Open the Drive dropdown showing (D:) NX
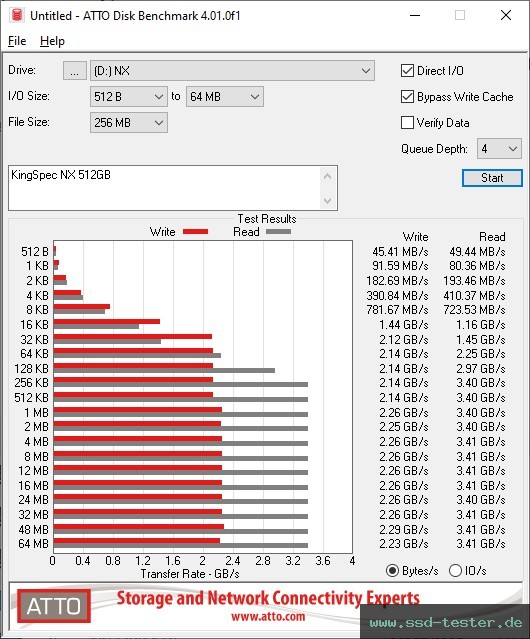The height and width of the screenshot is (639, 530). (232, 71)
